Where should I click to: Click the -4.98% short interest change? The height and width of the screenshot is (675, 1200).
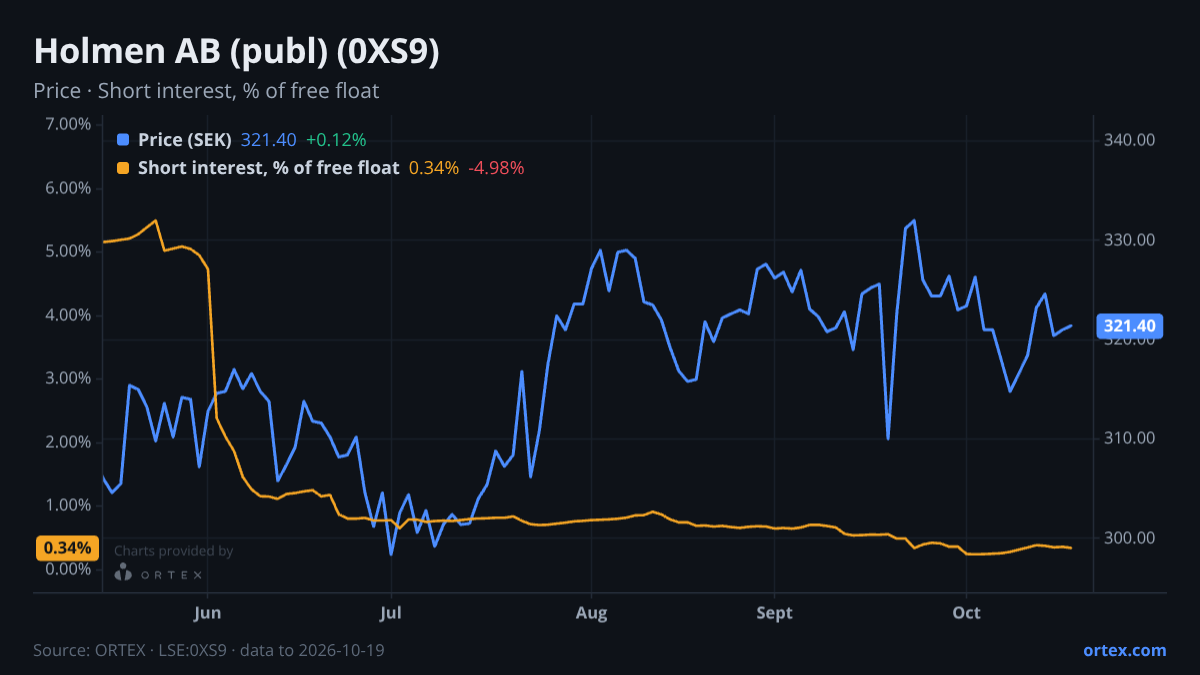click(496, 168)
